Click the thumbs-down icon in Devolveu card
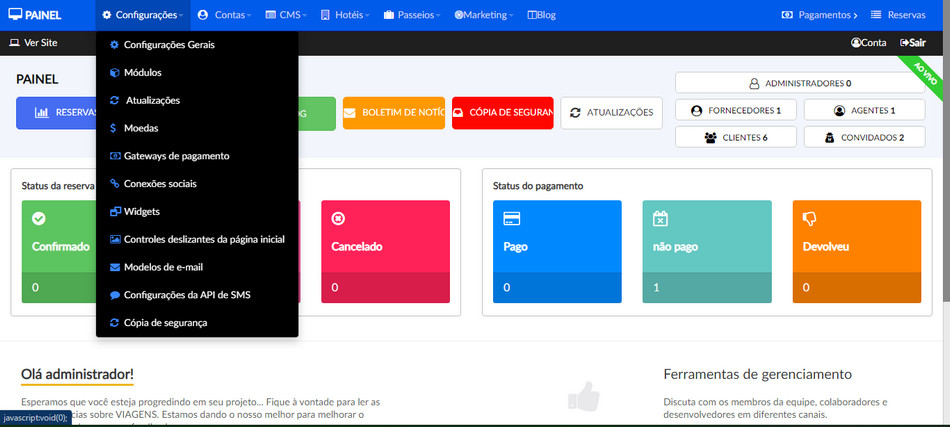 (810, 218)
